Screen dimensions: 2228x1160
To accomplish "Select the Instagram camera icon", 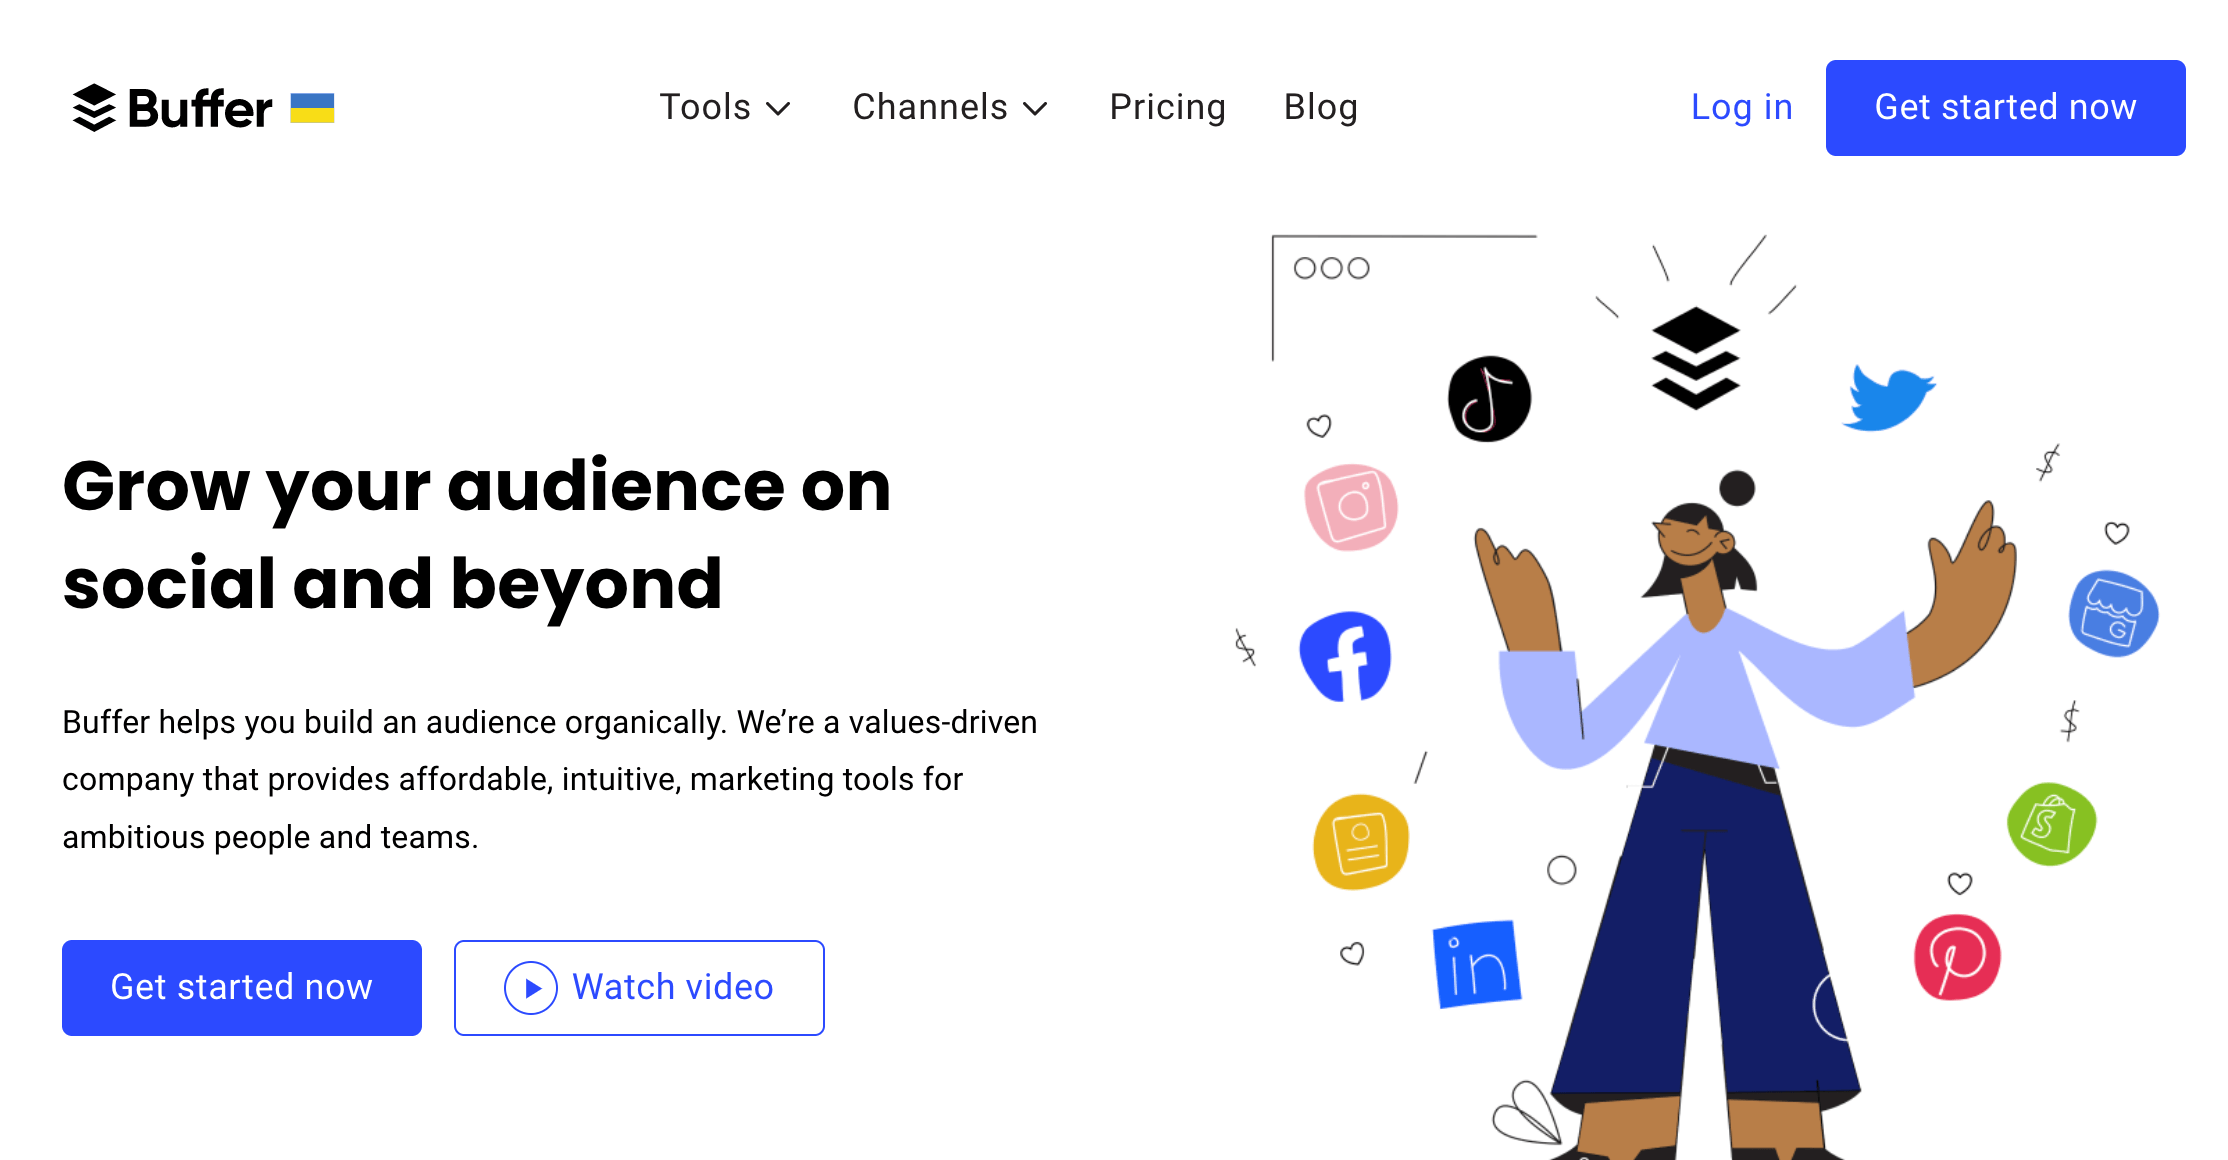I will 1352,508.
